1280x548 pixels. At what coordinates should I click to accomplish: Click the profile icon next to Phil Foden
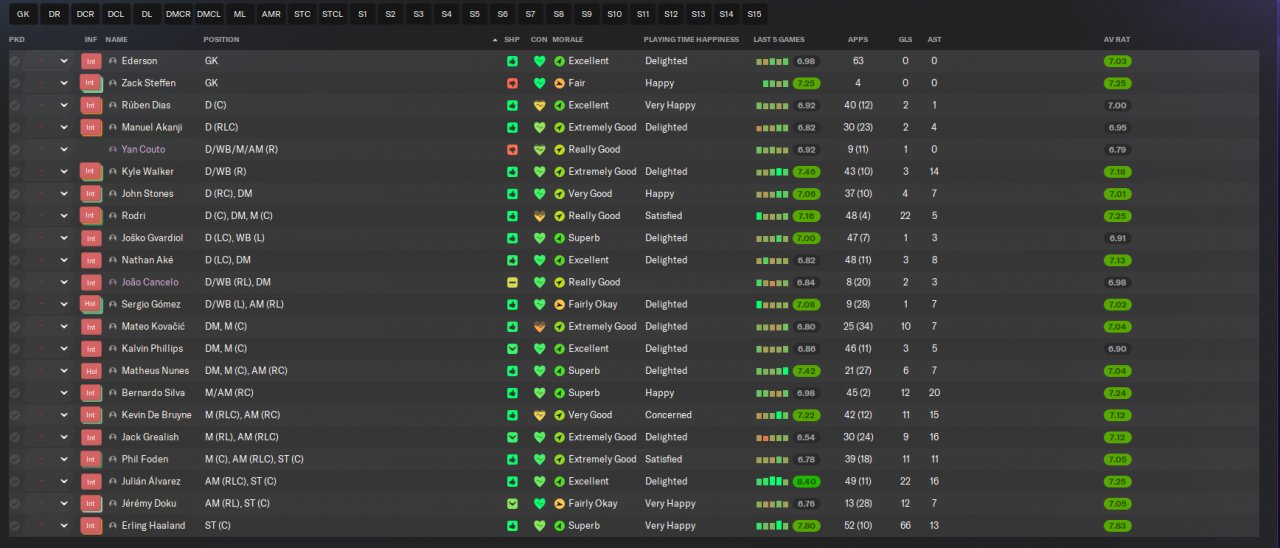pyautogui.click(x=113, y=459)
